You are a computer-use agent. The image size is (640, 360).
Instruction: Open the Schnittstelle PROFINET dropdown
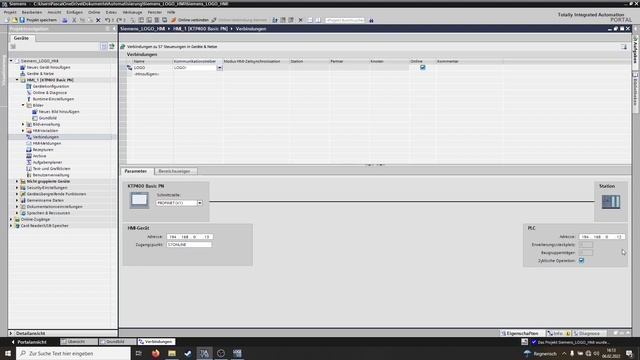click(x=200, y=203)
